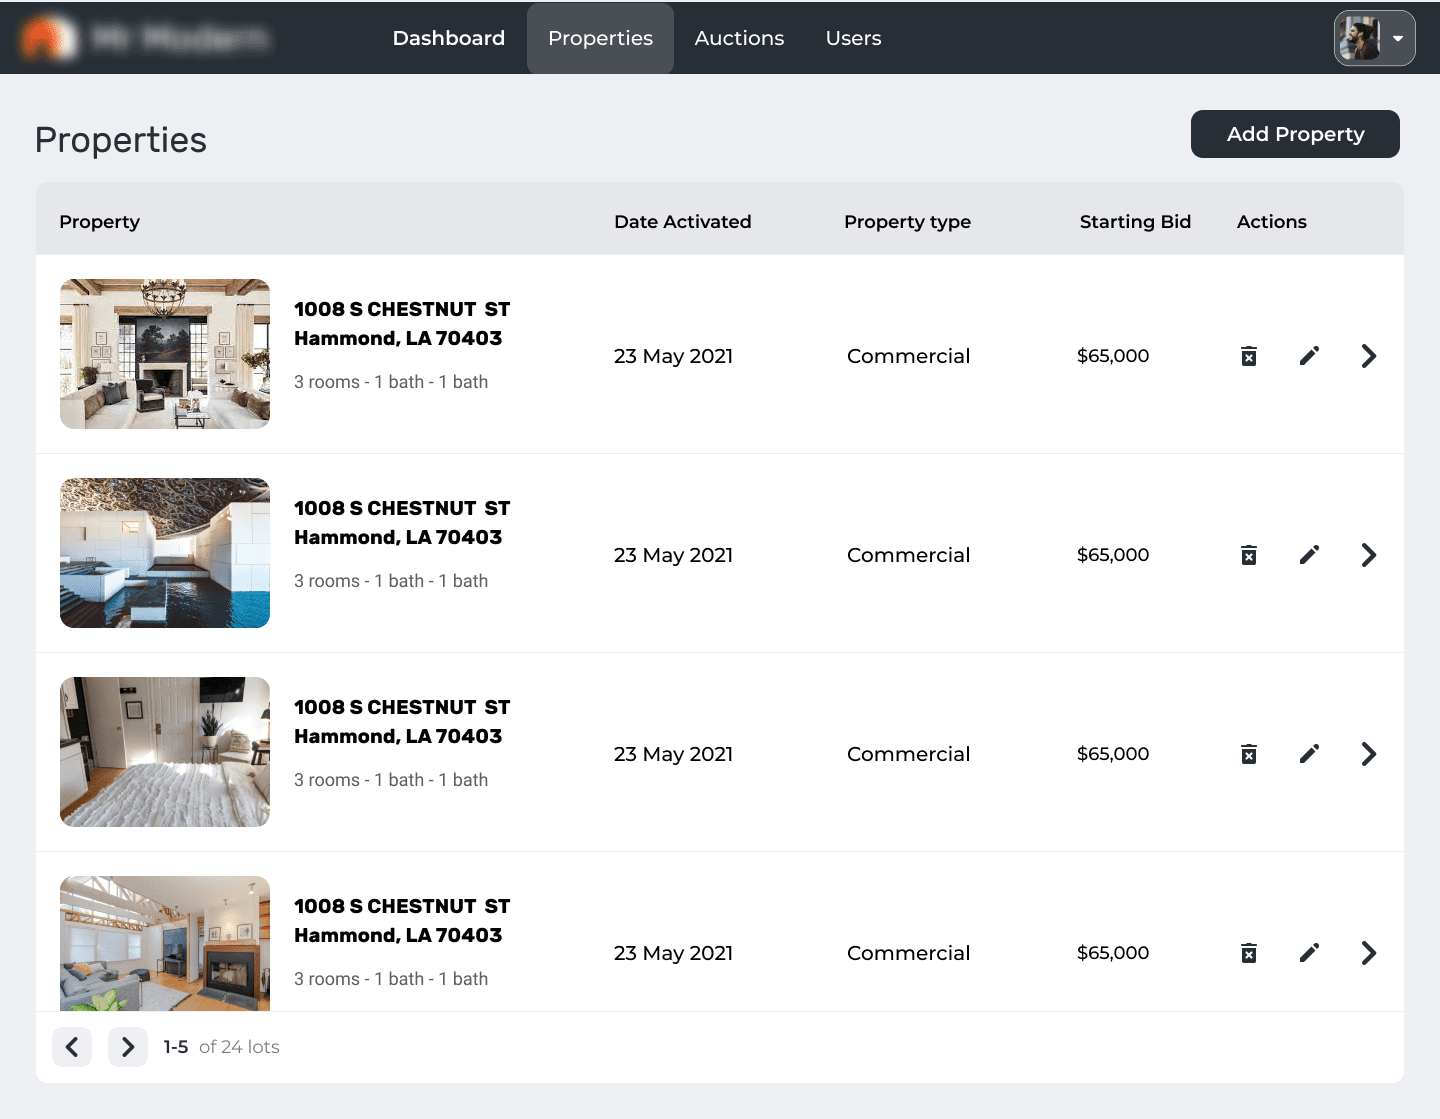Delete the third property listing
The image size is (1440, 1119).
click(x=1248, y=753)
